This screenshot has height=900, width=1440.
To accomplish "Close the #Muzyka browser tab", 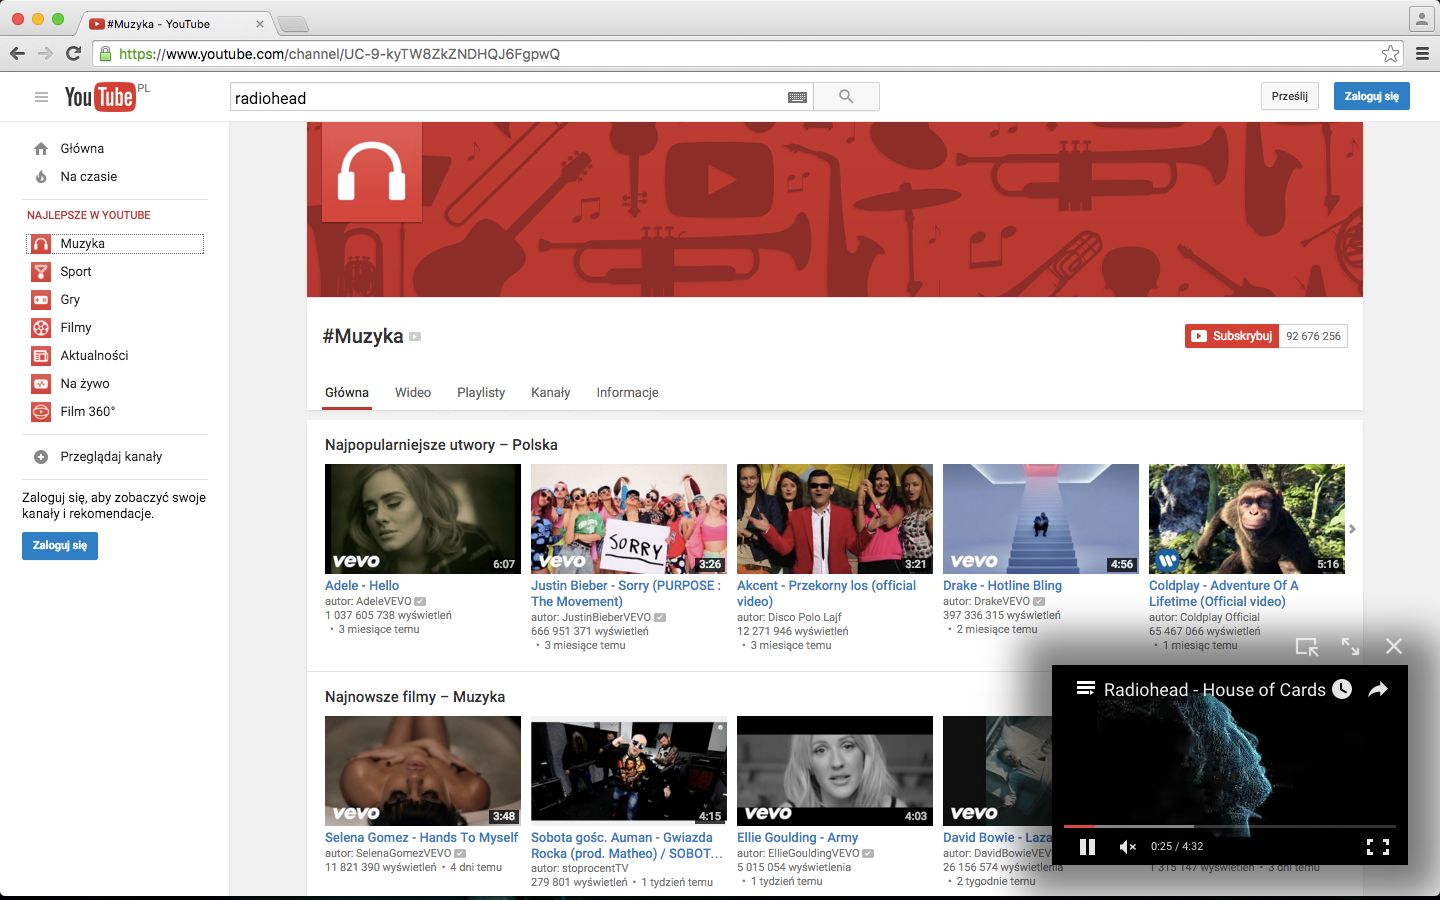I will 260,24.
